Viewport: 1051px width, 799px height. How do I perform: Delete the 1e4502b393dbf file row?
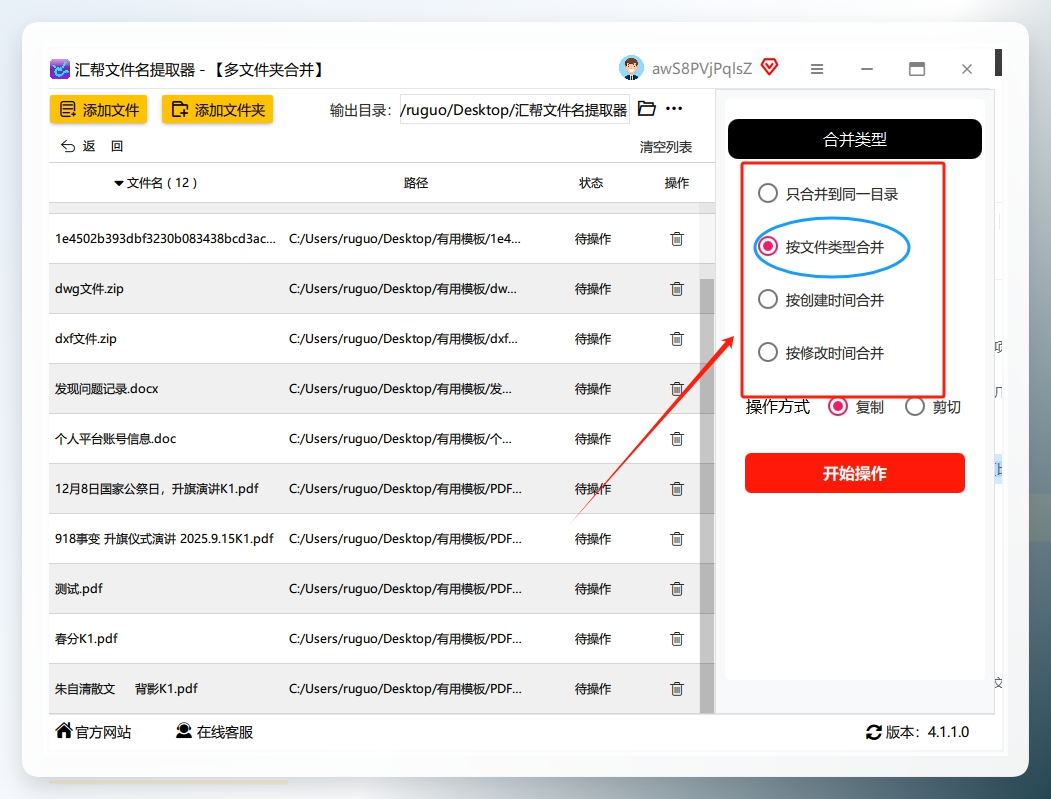pyautogui.click(x=677, y=239)
